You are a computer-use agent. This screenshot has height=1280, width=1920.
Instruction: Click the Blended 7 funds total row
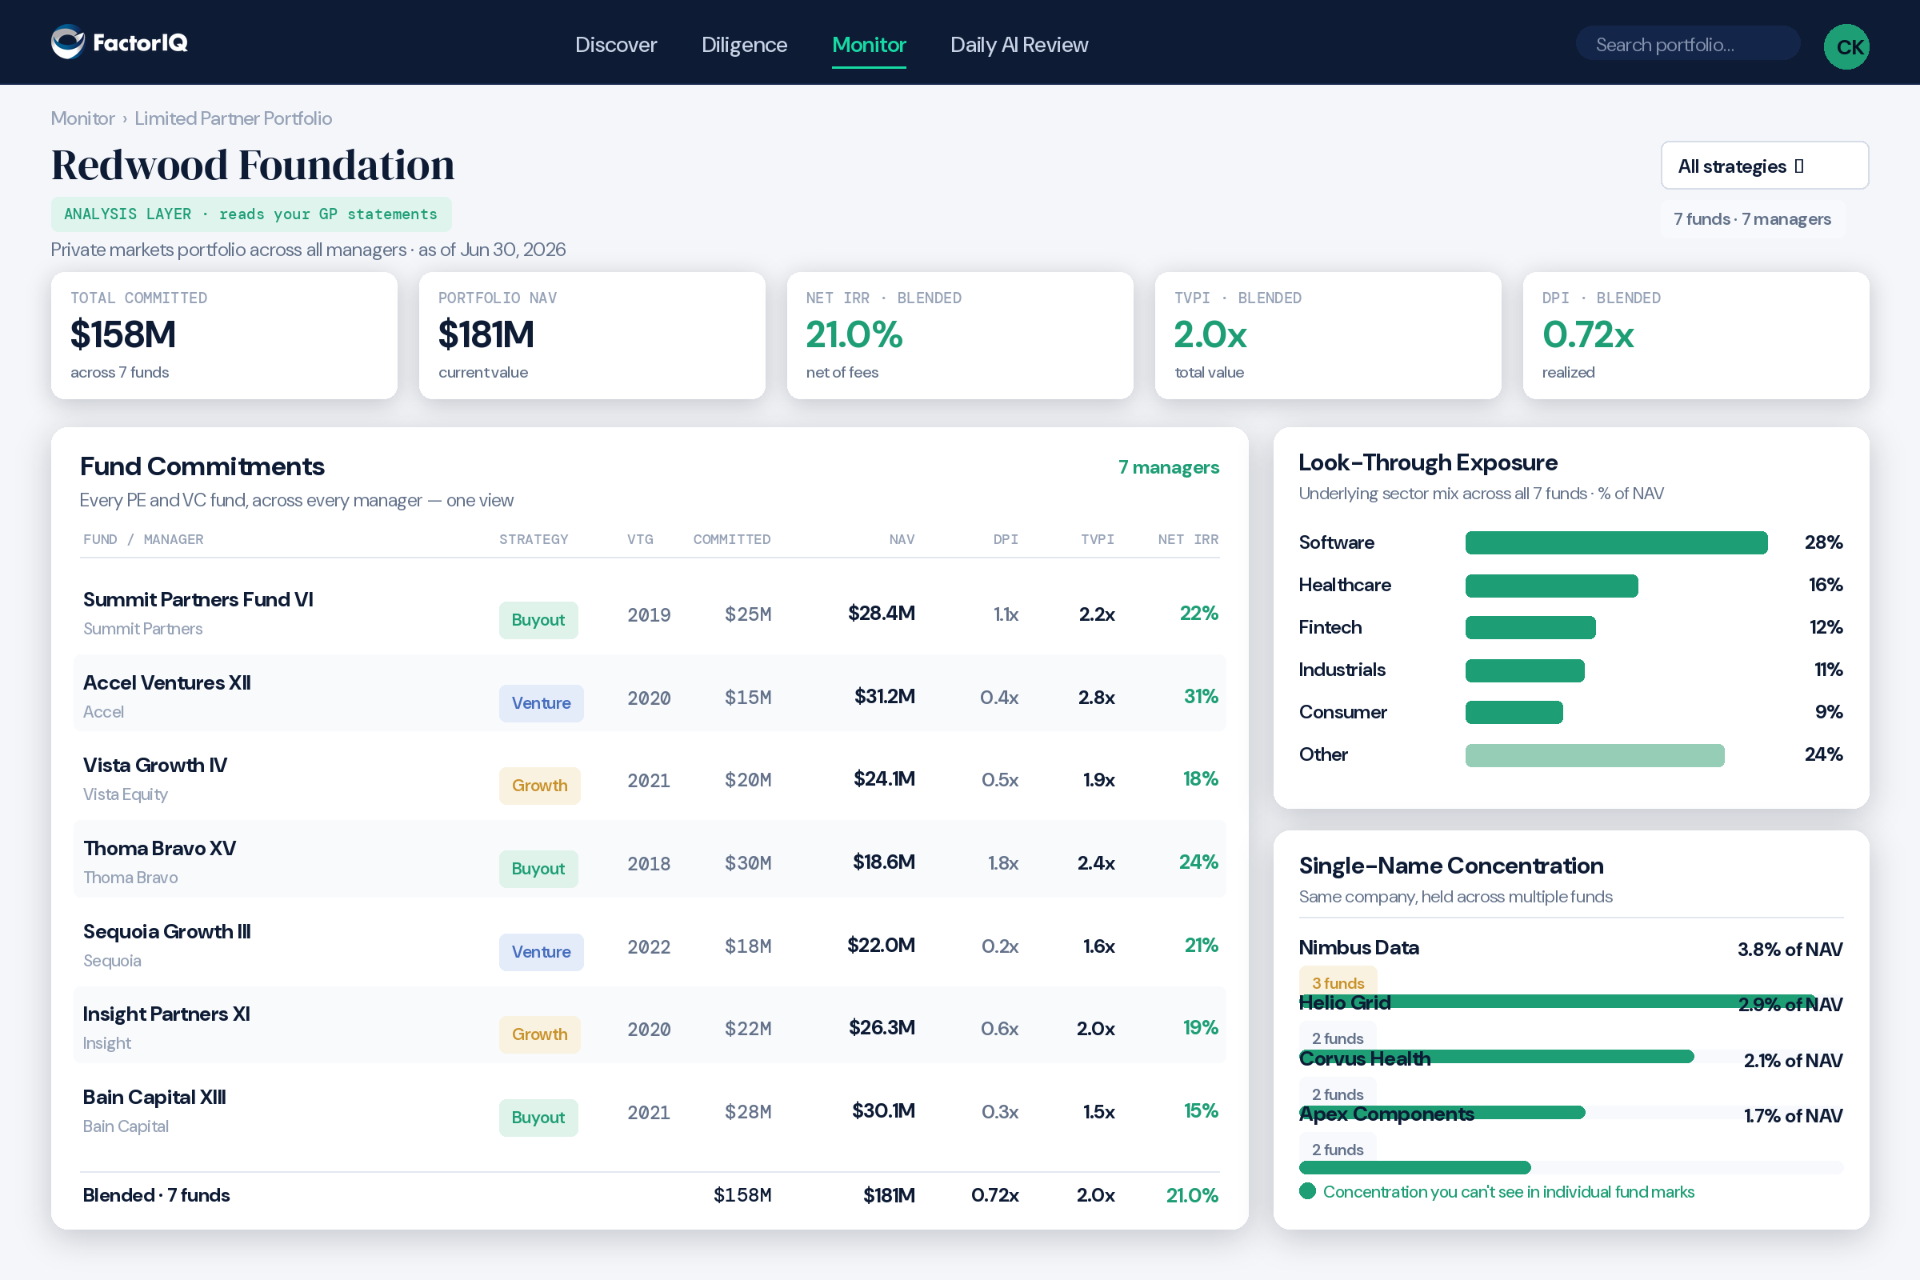click(x=649, y=1195)
